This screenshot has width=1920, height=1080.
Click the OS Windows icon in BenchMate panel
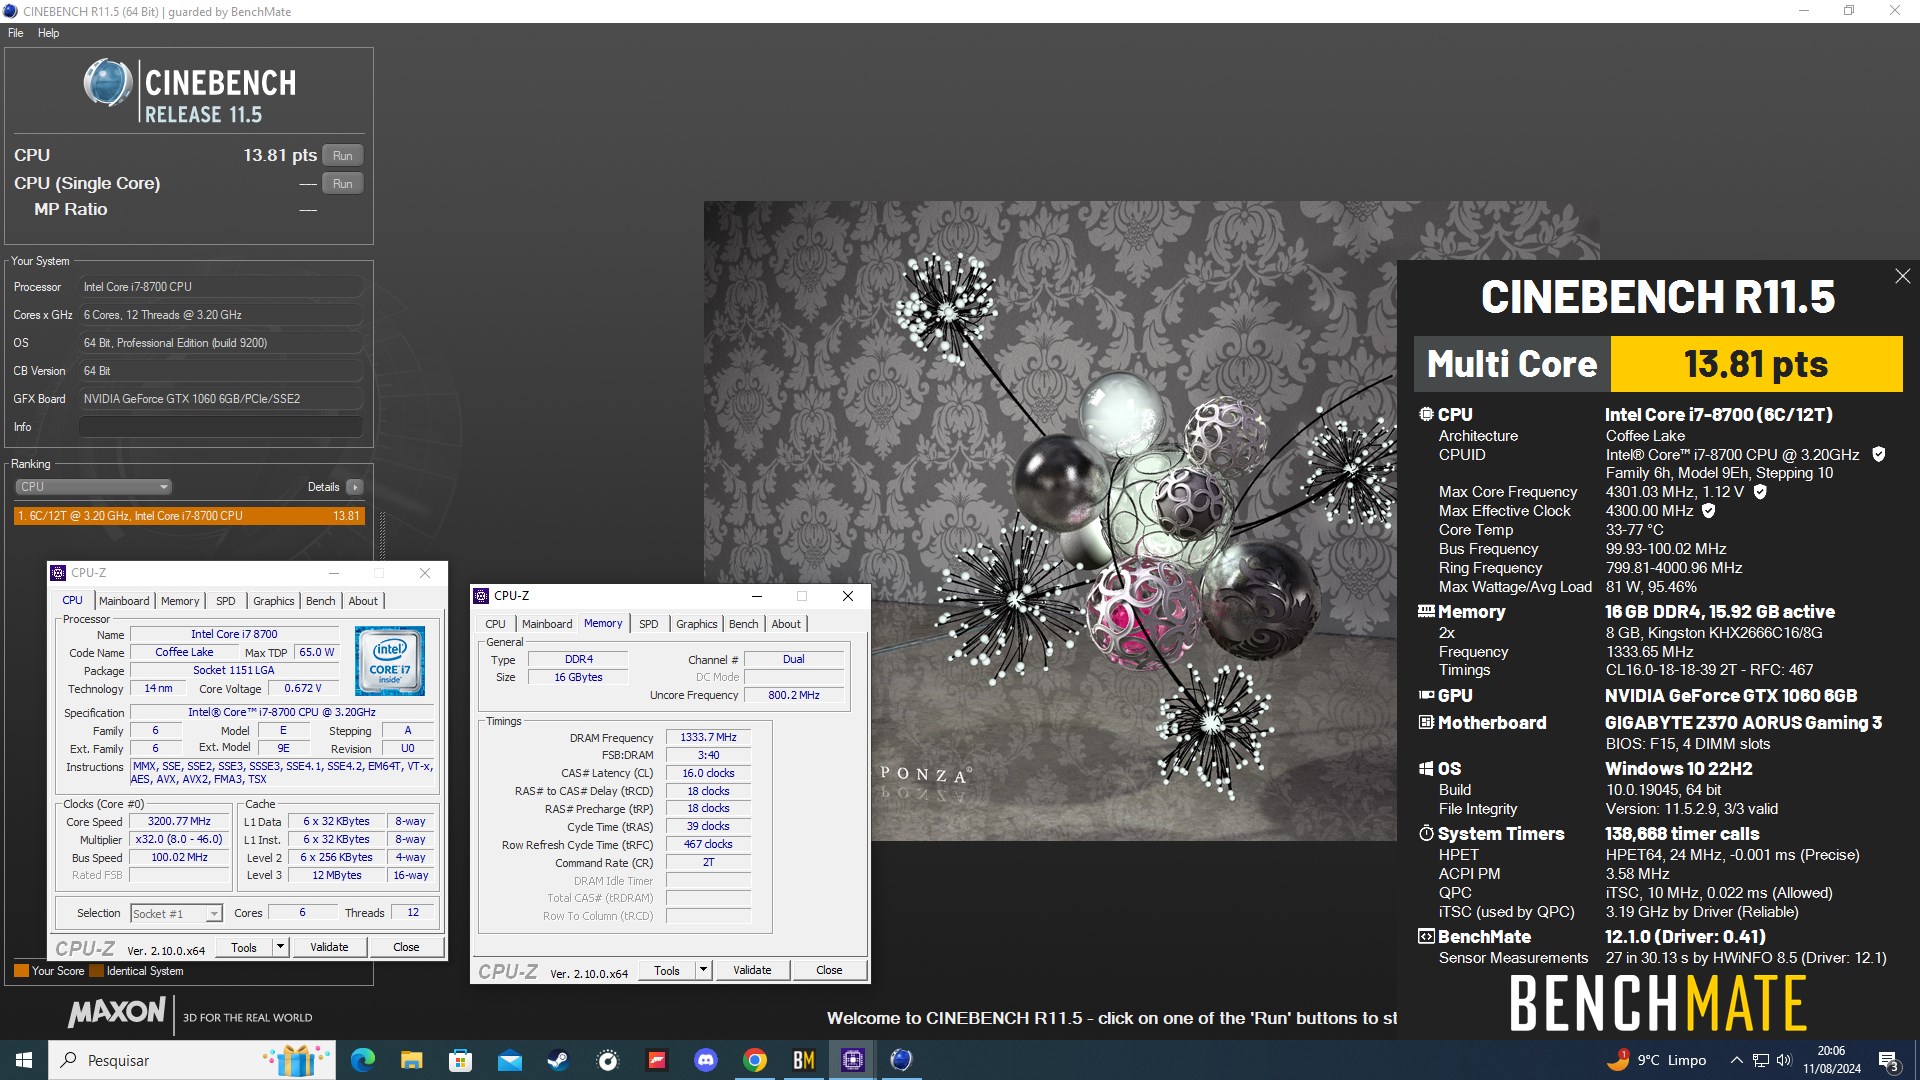point(1426,768)
